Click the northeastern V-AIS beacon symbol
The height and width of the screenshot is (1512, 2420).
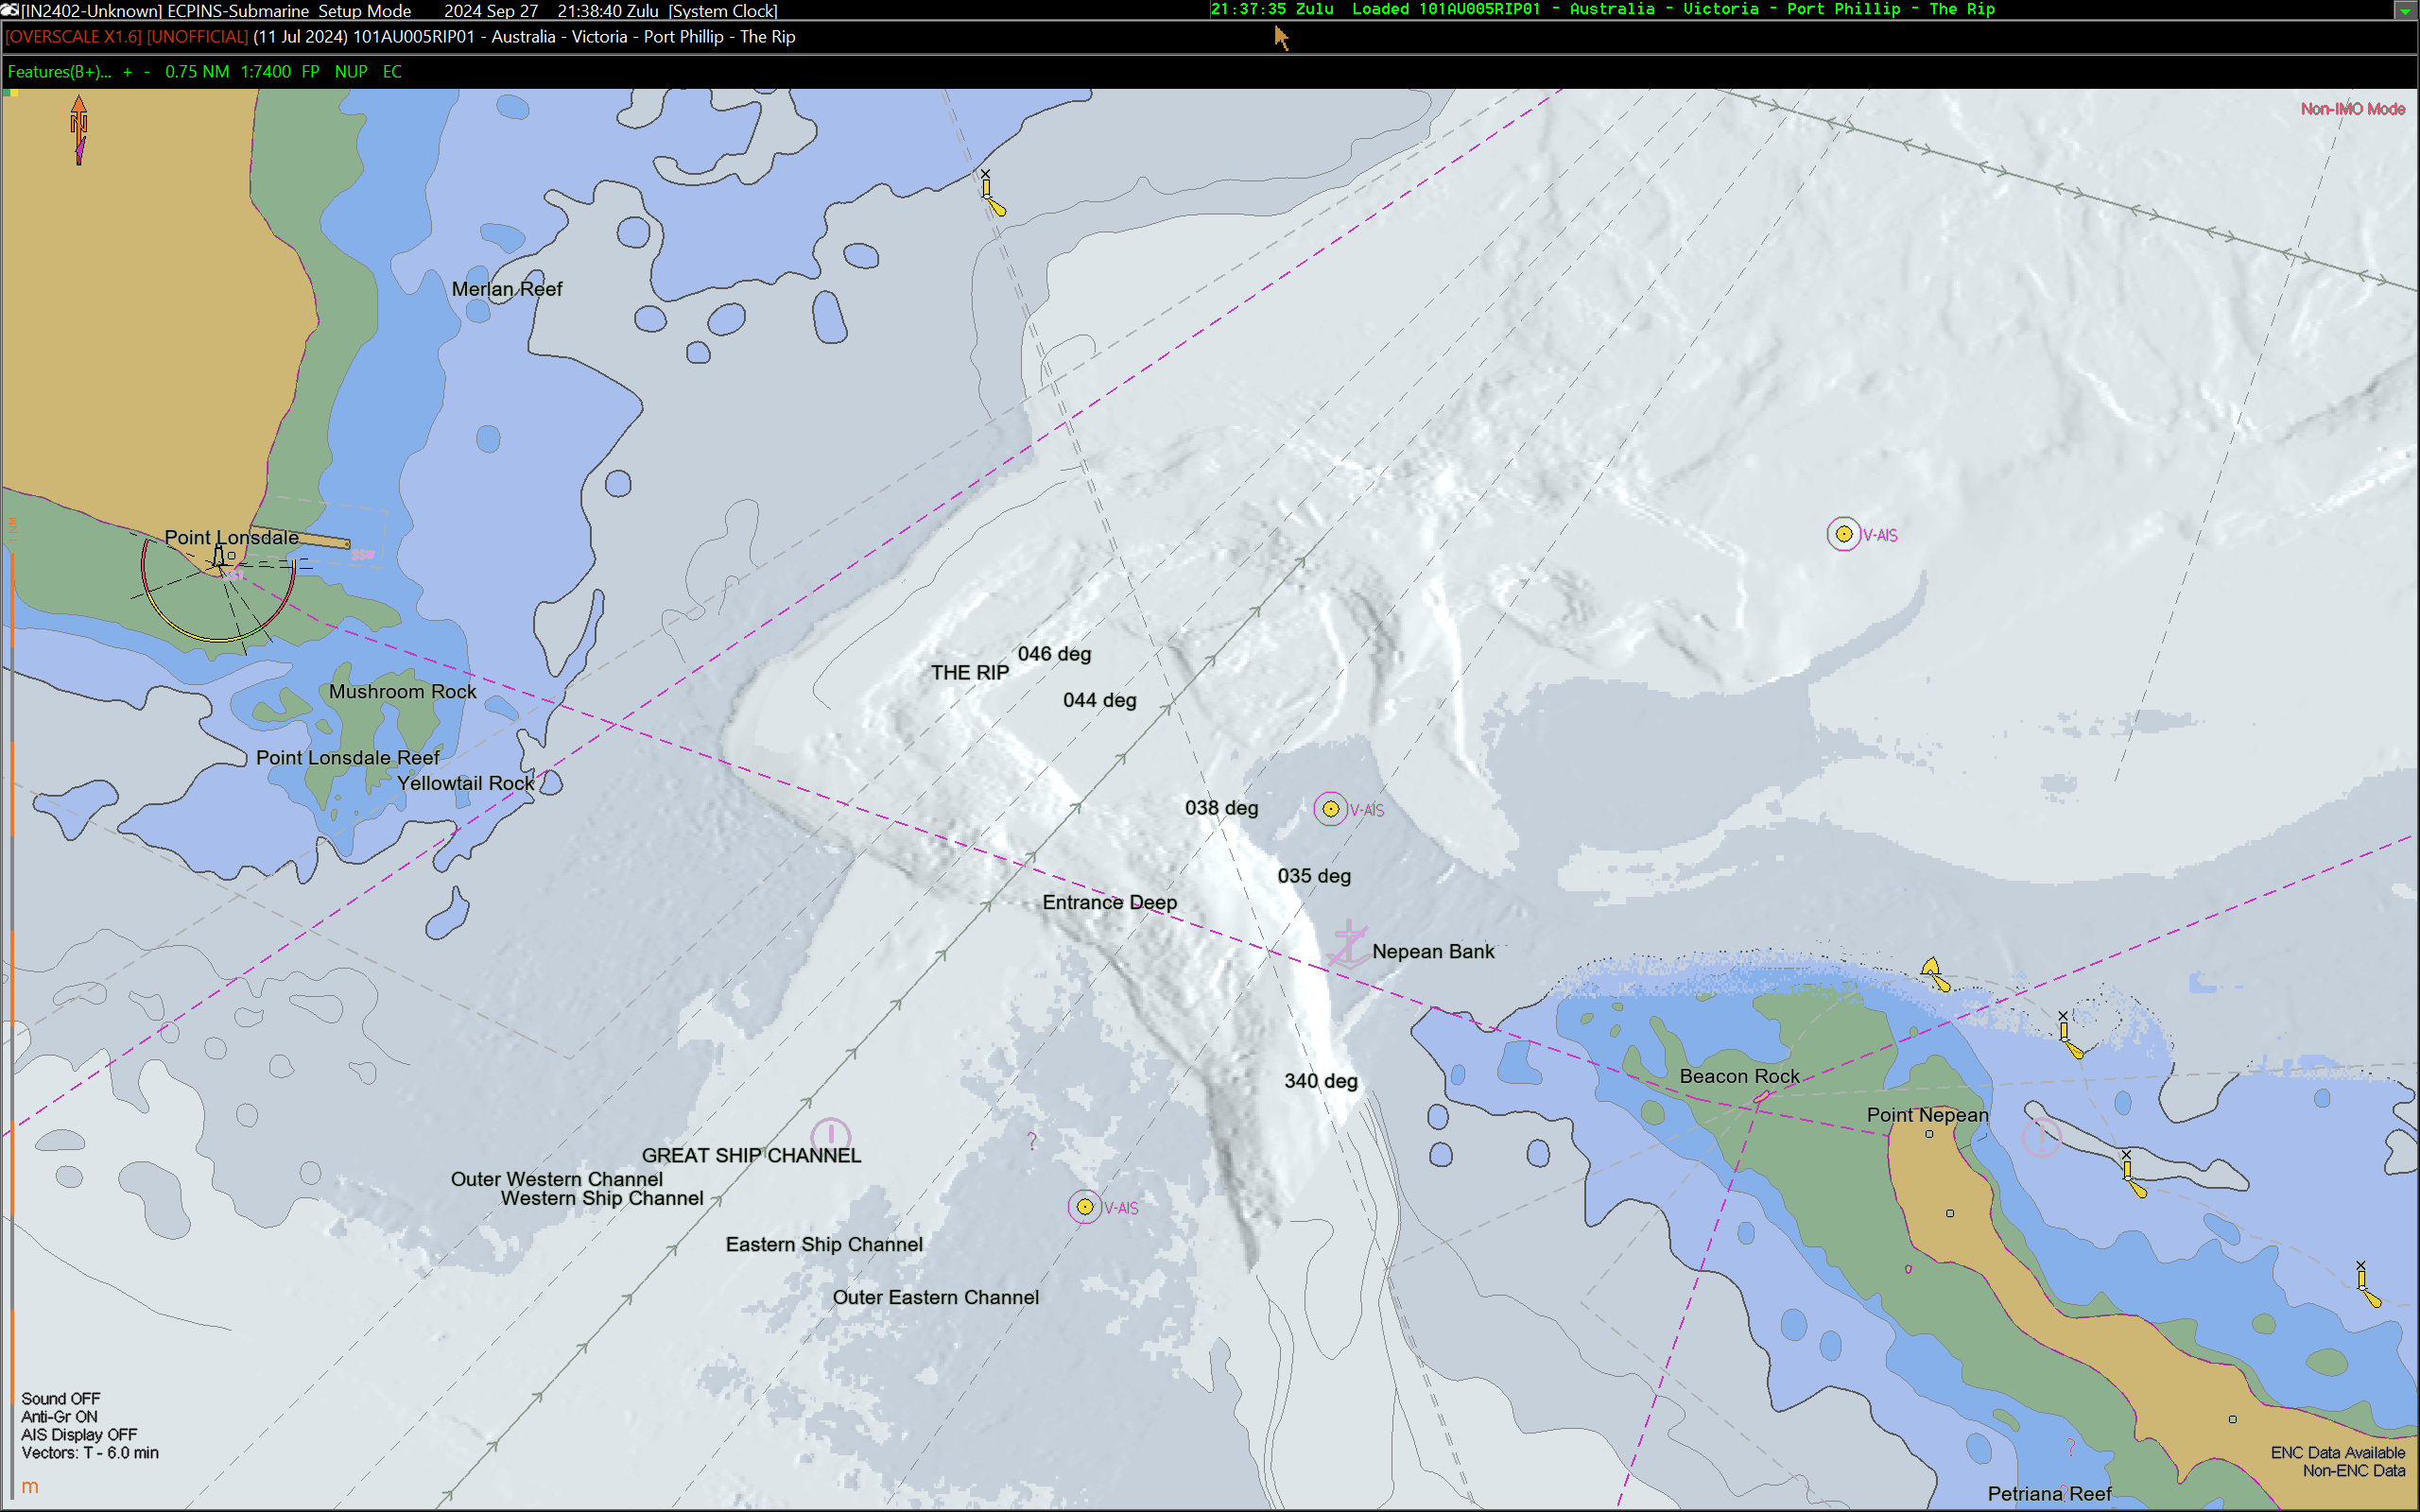point(1843,534)
